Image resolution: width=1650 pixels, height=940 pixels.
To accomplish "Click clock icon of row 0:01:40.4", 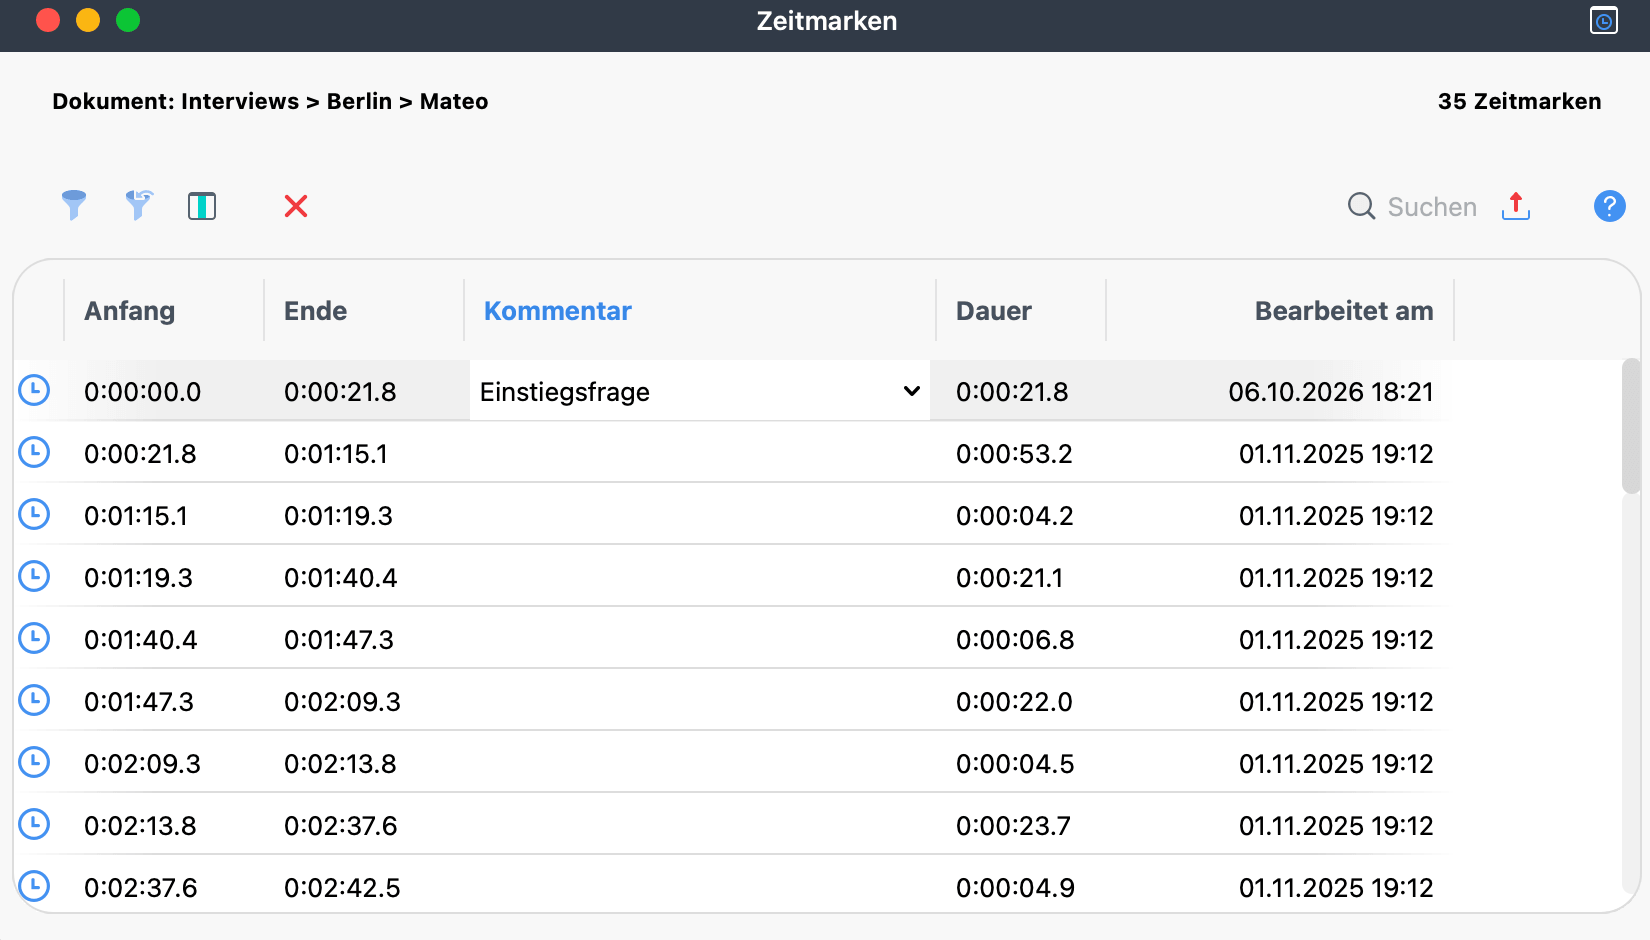I will point(34,638).
